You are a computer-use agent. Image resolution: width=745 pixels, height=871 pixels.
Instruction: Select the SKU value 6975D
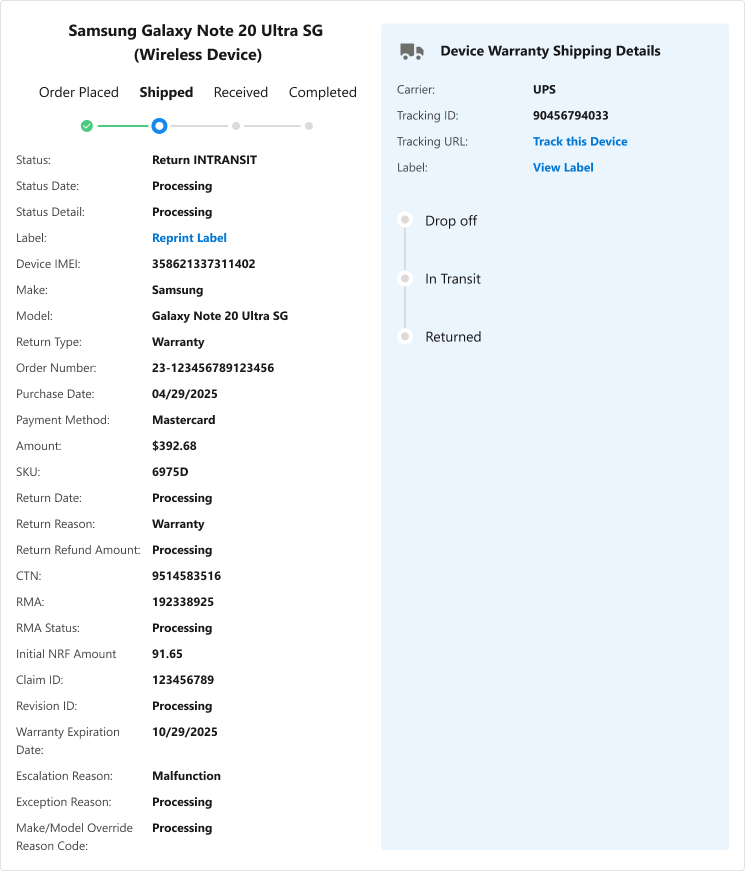point(170,472)
